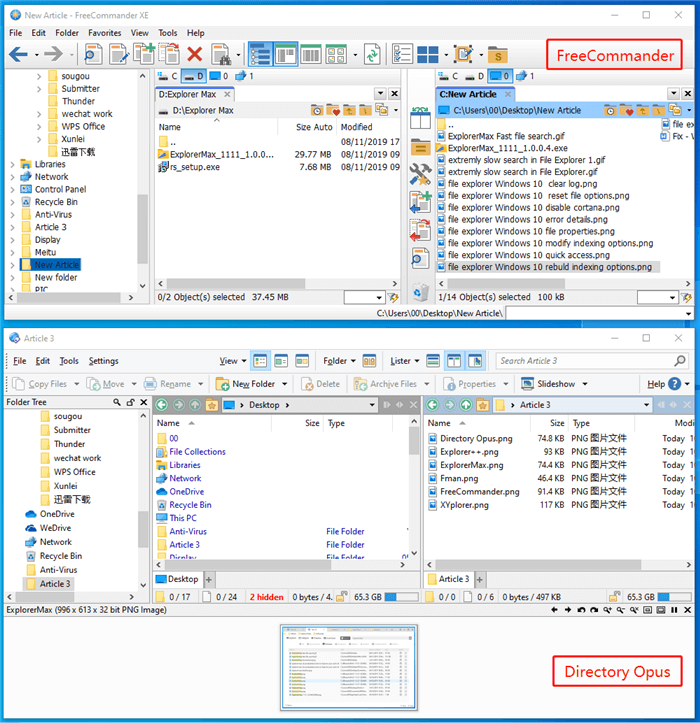Open the View file icon in FreeCommander toolbar
The height and width of the screenshot is (723, 700).
pos(93,54)
